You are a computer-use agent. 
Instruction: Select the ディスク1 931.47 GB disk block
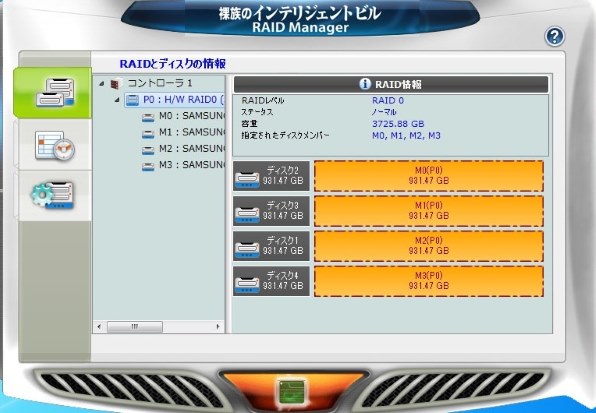tap(271, 246)
